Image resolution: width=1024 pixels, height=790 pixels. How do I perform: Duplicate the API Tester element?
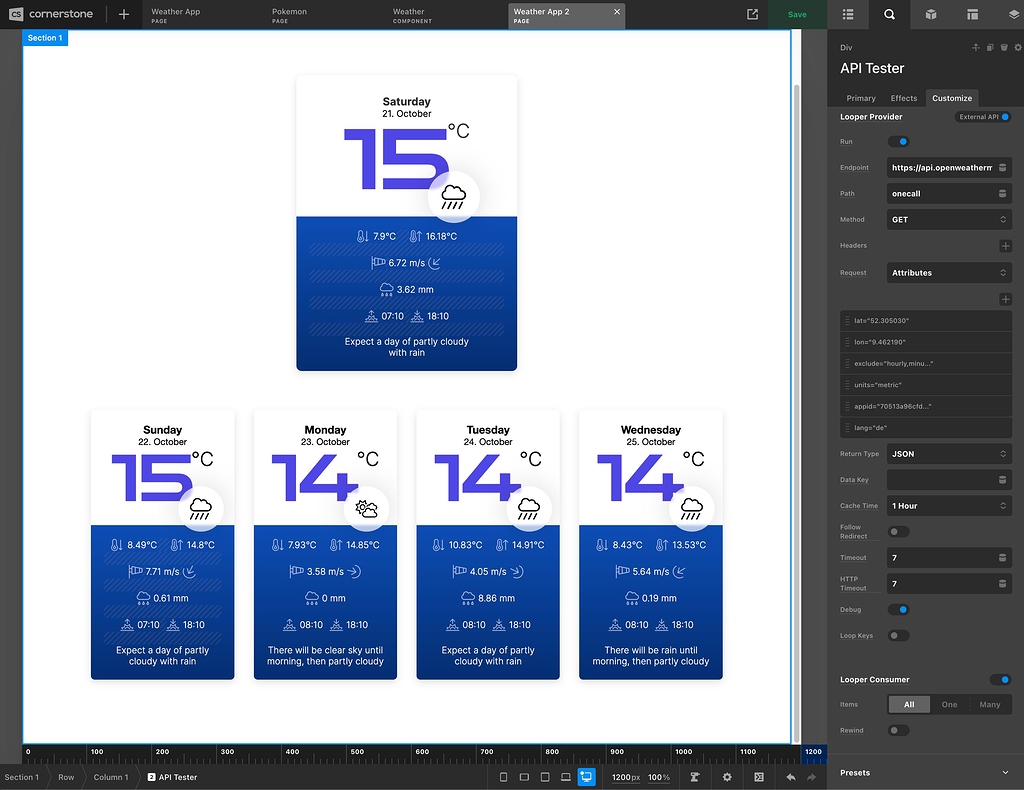[989, 47]
